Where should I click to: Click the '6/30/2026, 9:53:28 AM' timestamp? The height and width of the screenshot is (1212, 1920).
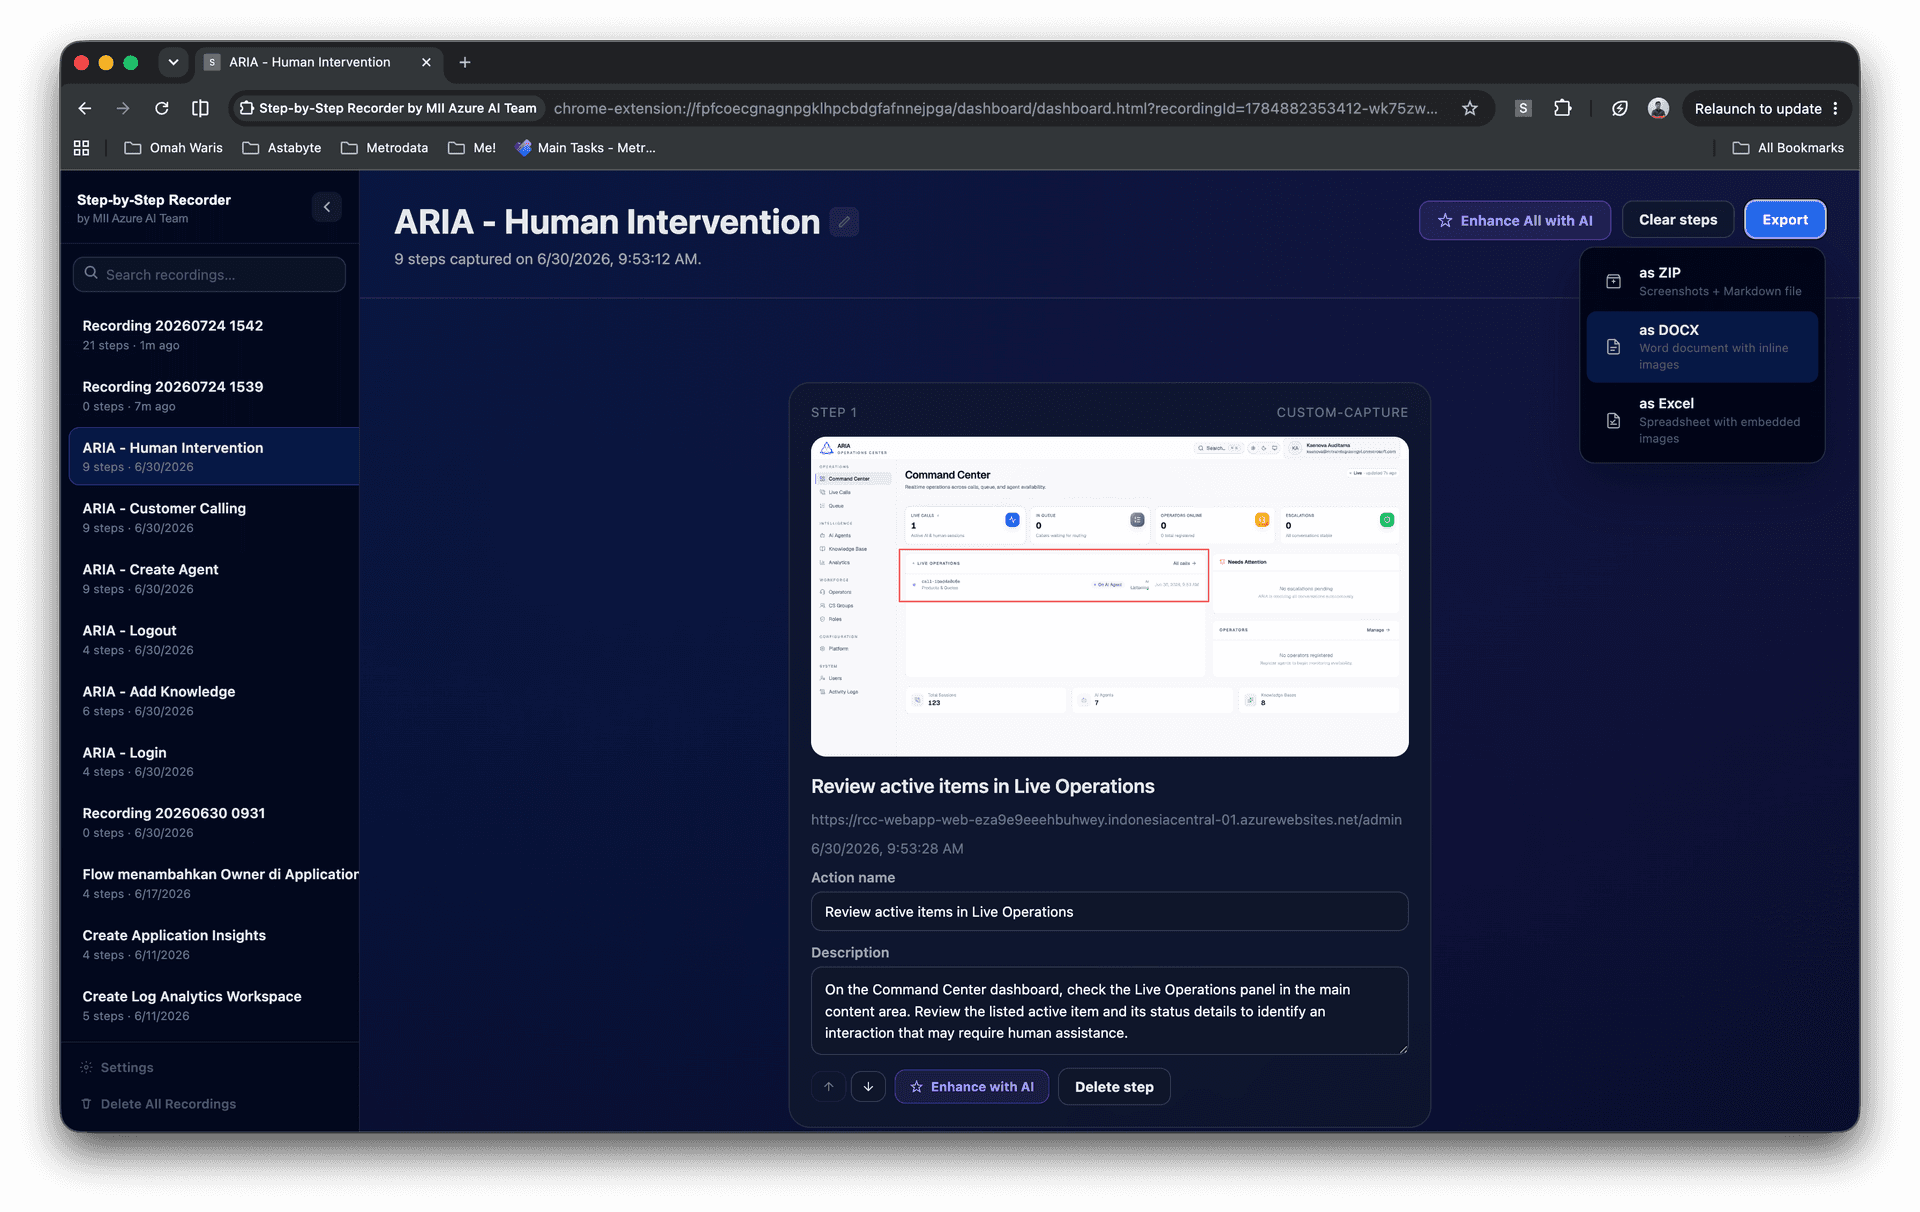click(887, 849)
